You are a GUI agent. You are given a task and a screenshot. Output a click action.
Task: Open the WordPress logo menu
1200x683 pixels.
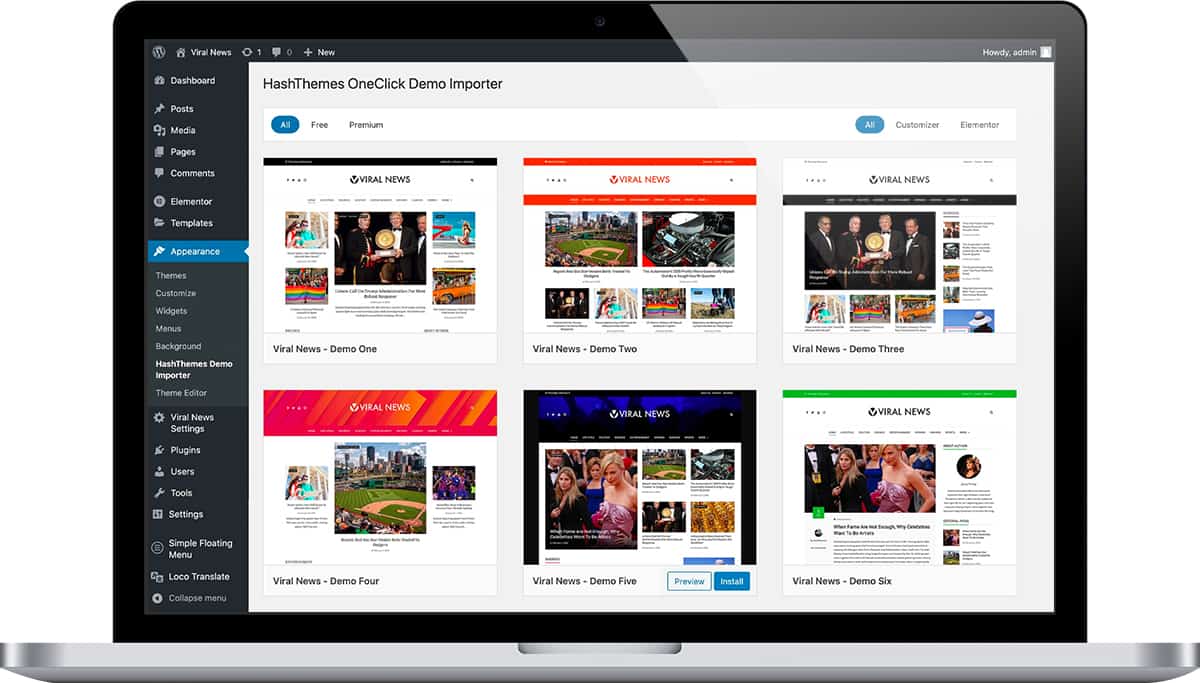(x=159, y=52)
